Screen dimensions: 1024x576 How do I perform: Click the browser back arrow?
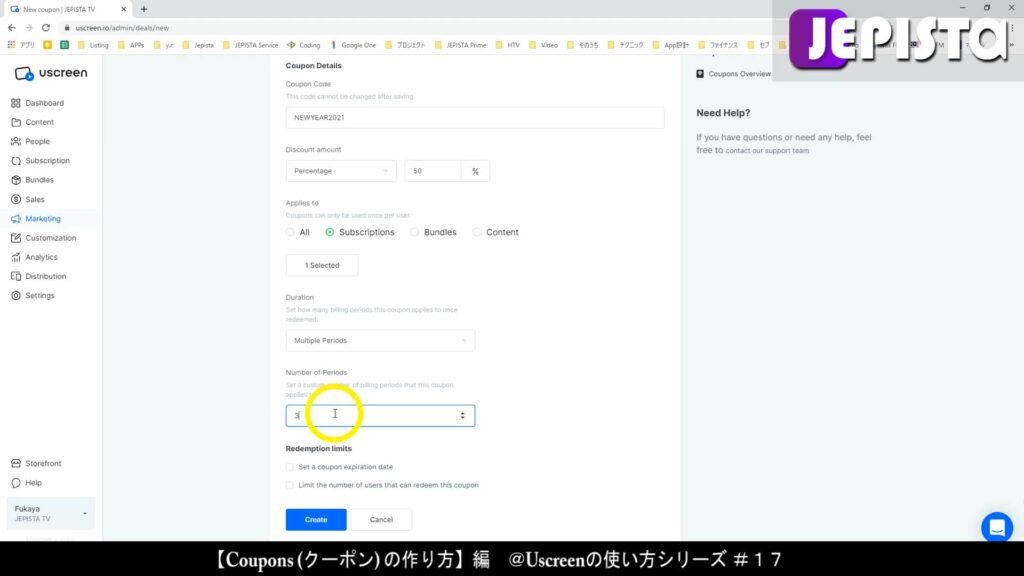(x=11, y=28)
